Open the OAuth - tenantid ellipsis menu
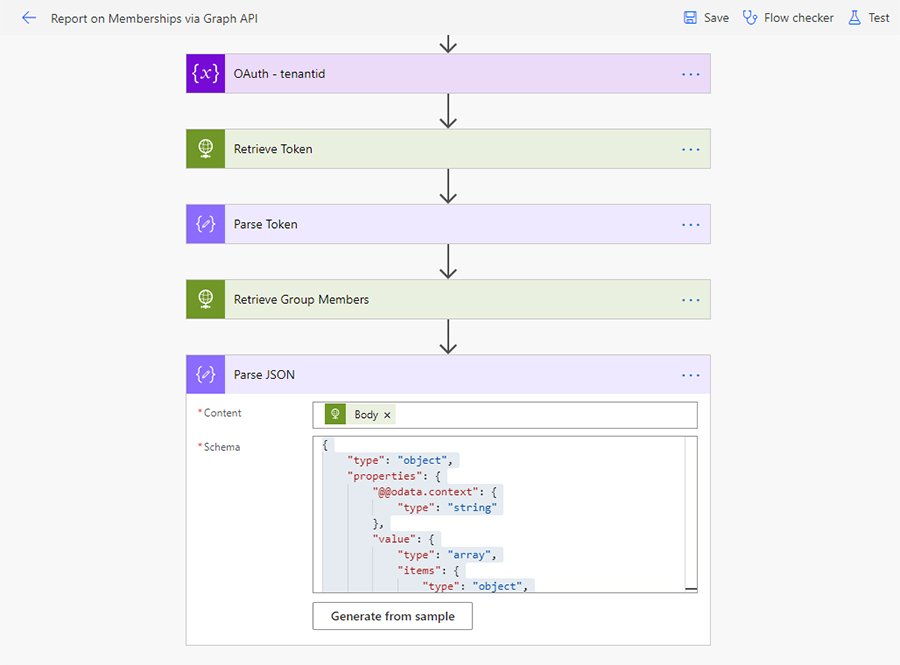This screenshot has width=900, height=665. [x=690, y=74]
